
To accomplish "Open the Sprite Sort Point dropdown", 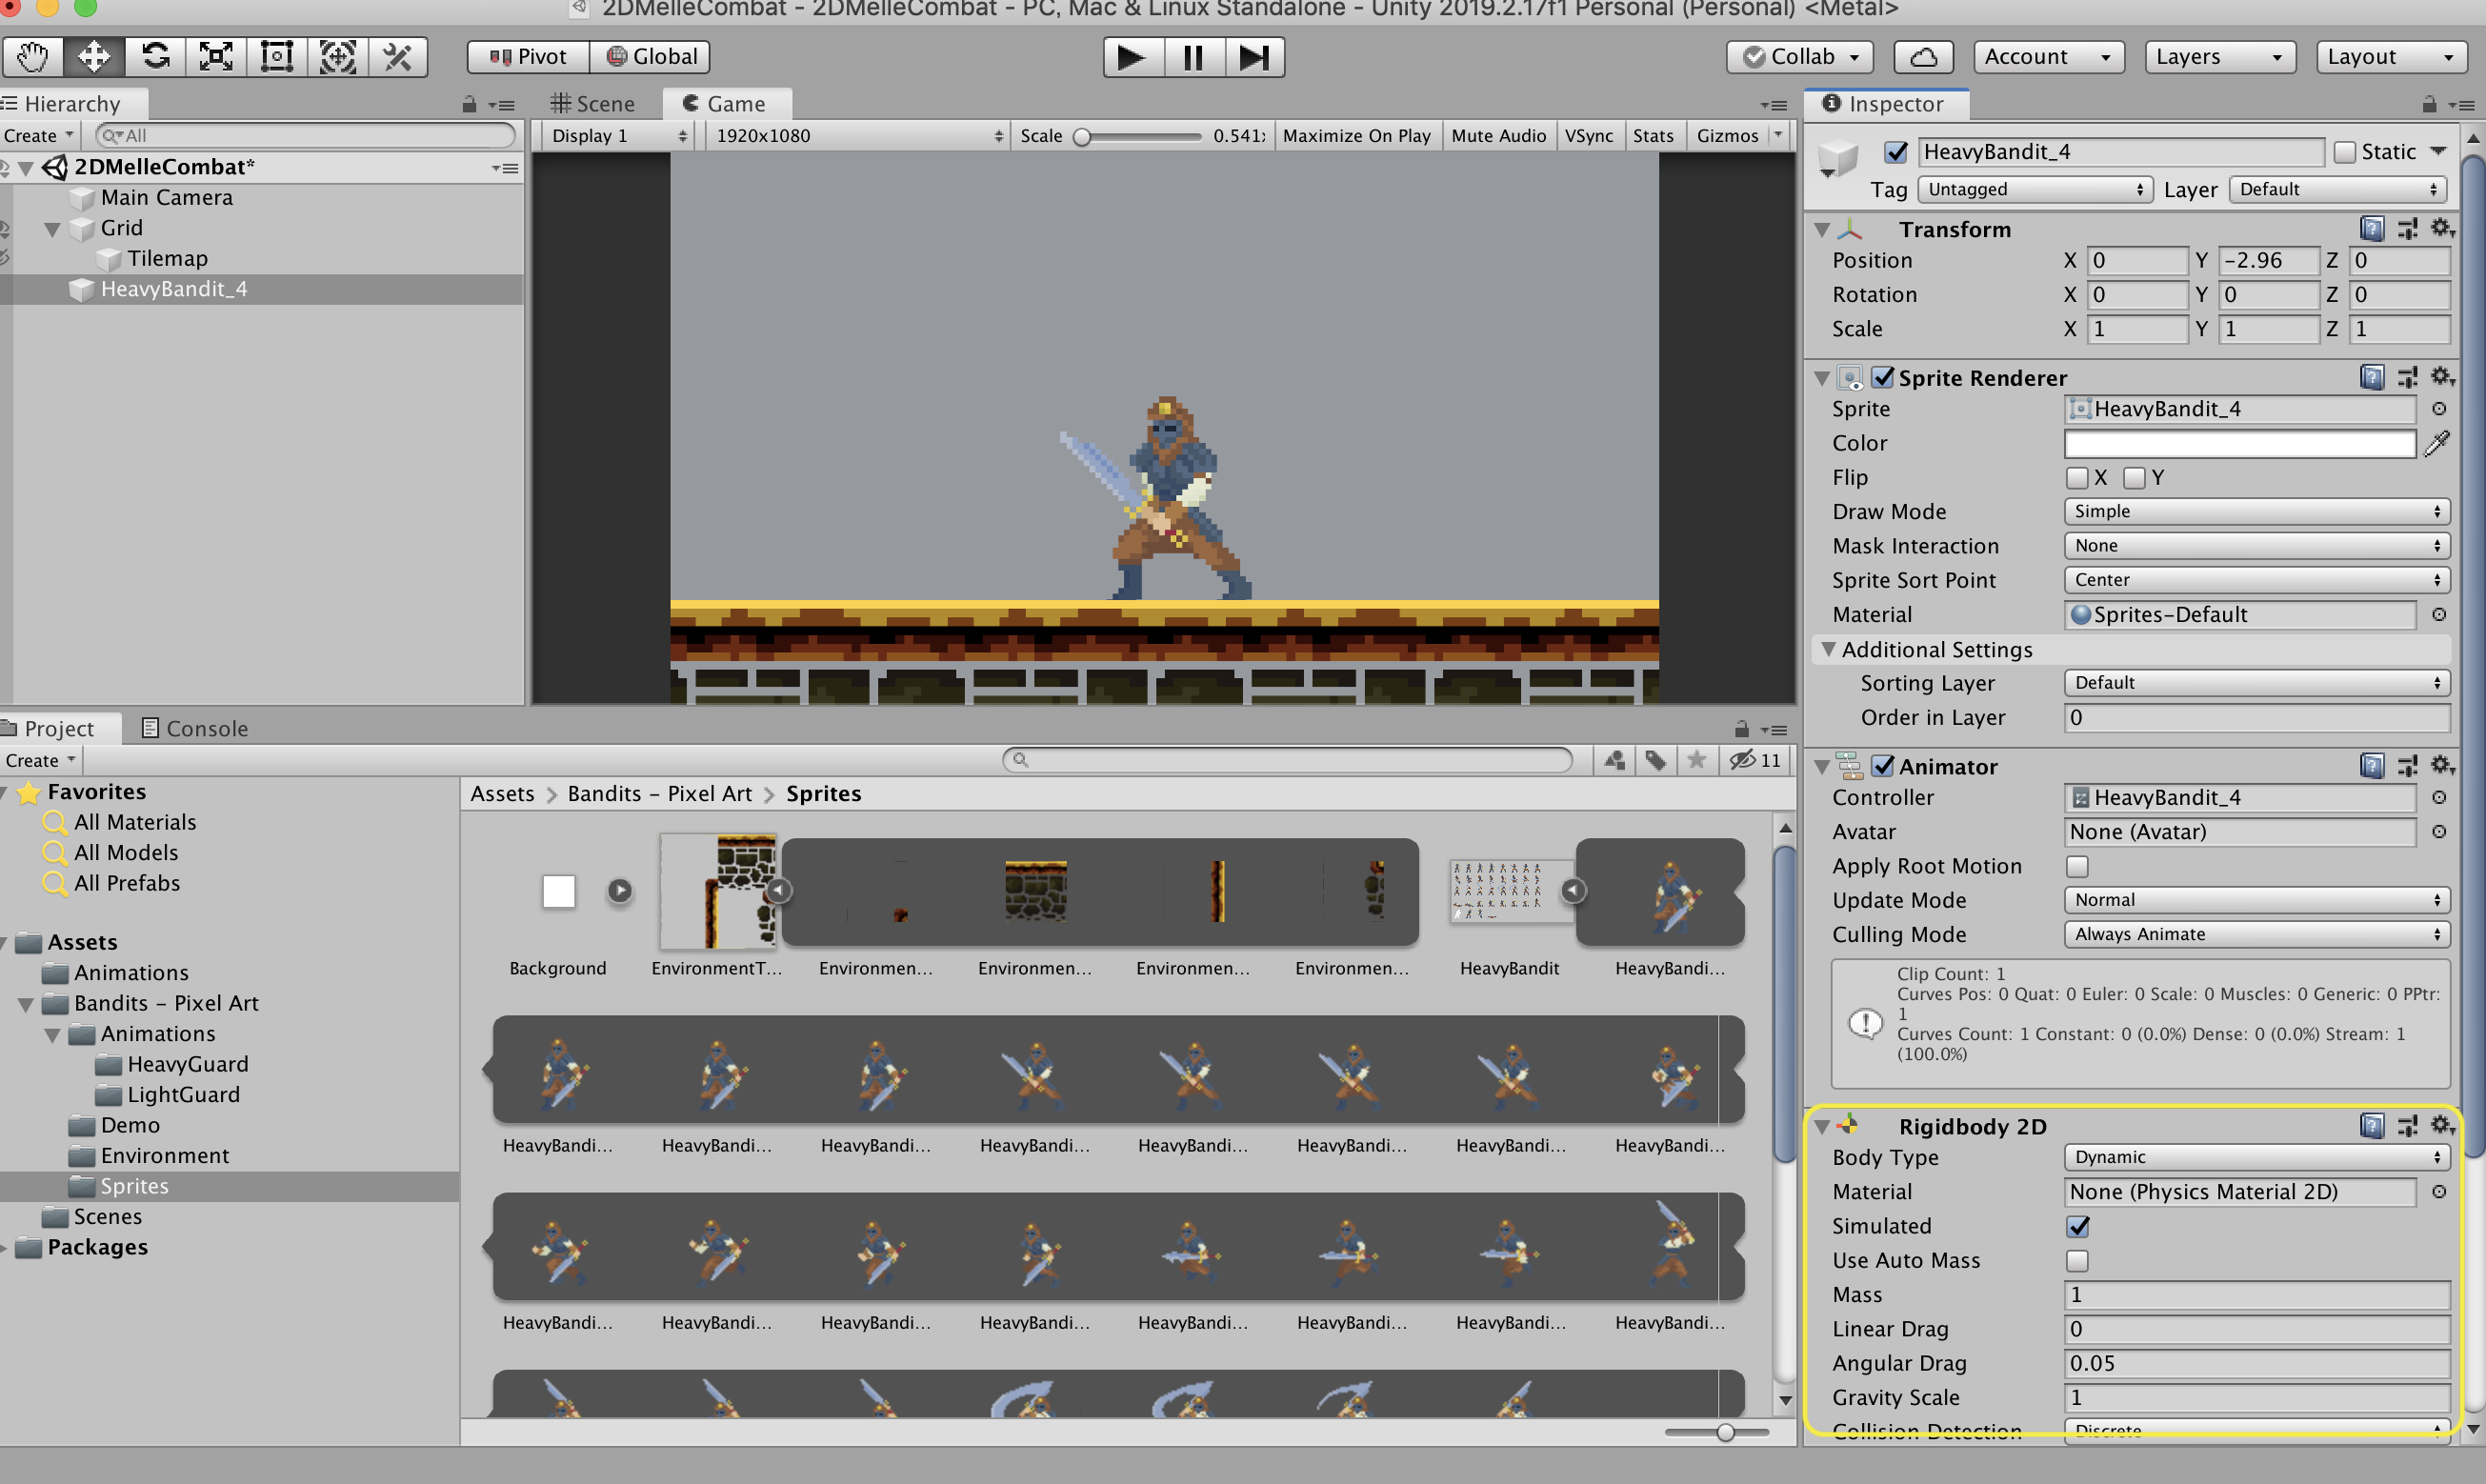I will (x=2256, y=580).
